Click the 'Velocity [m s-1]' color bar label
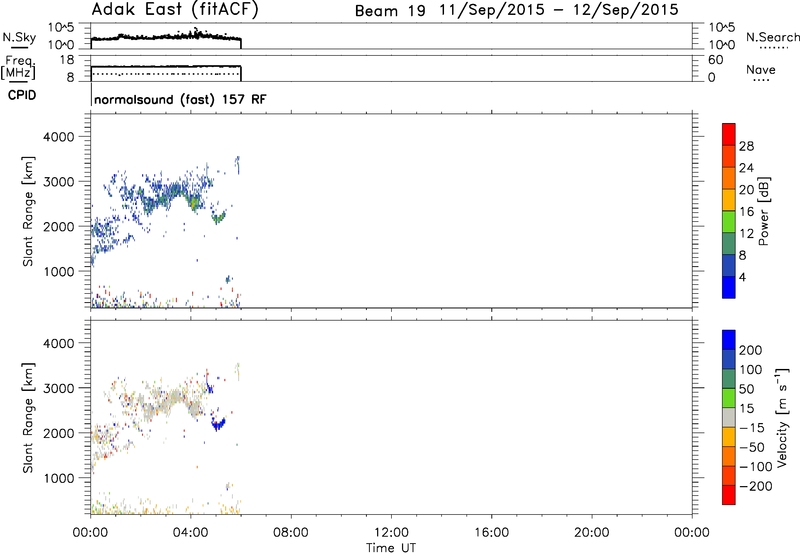Viewport: 800px width, 554px height. point(782,417)
